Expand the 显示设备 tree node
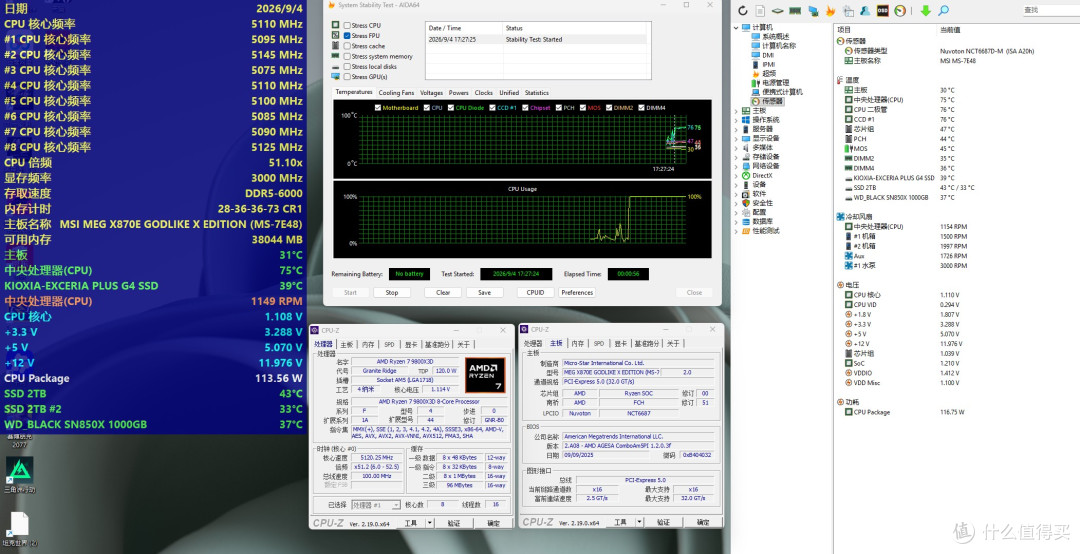 coord(736,138)
